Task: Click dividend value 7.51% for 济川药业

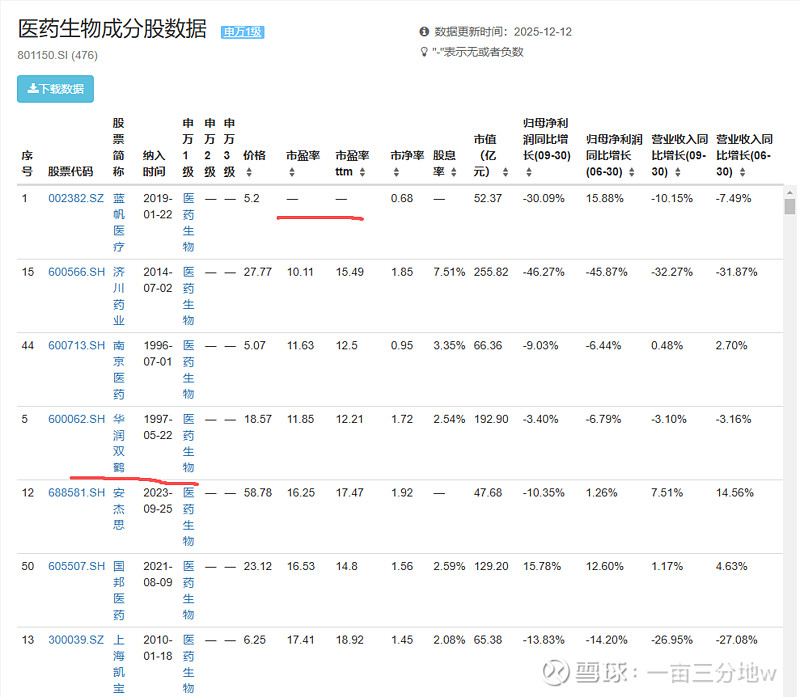Action: [x=449, y=272]
